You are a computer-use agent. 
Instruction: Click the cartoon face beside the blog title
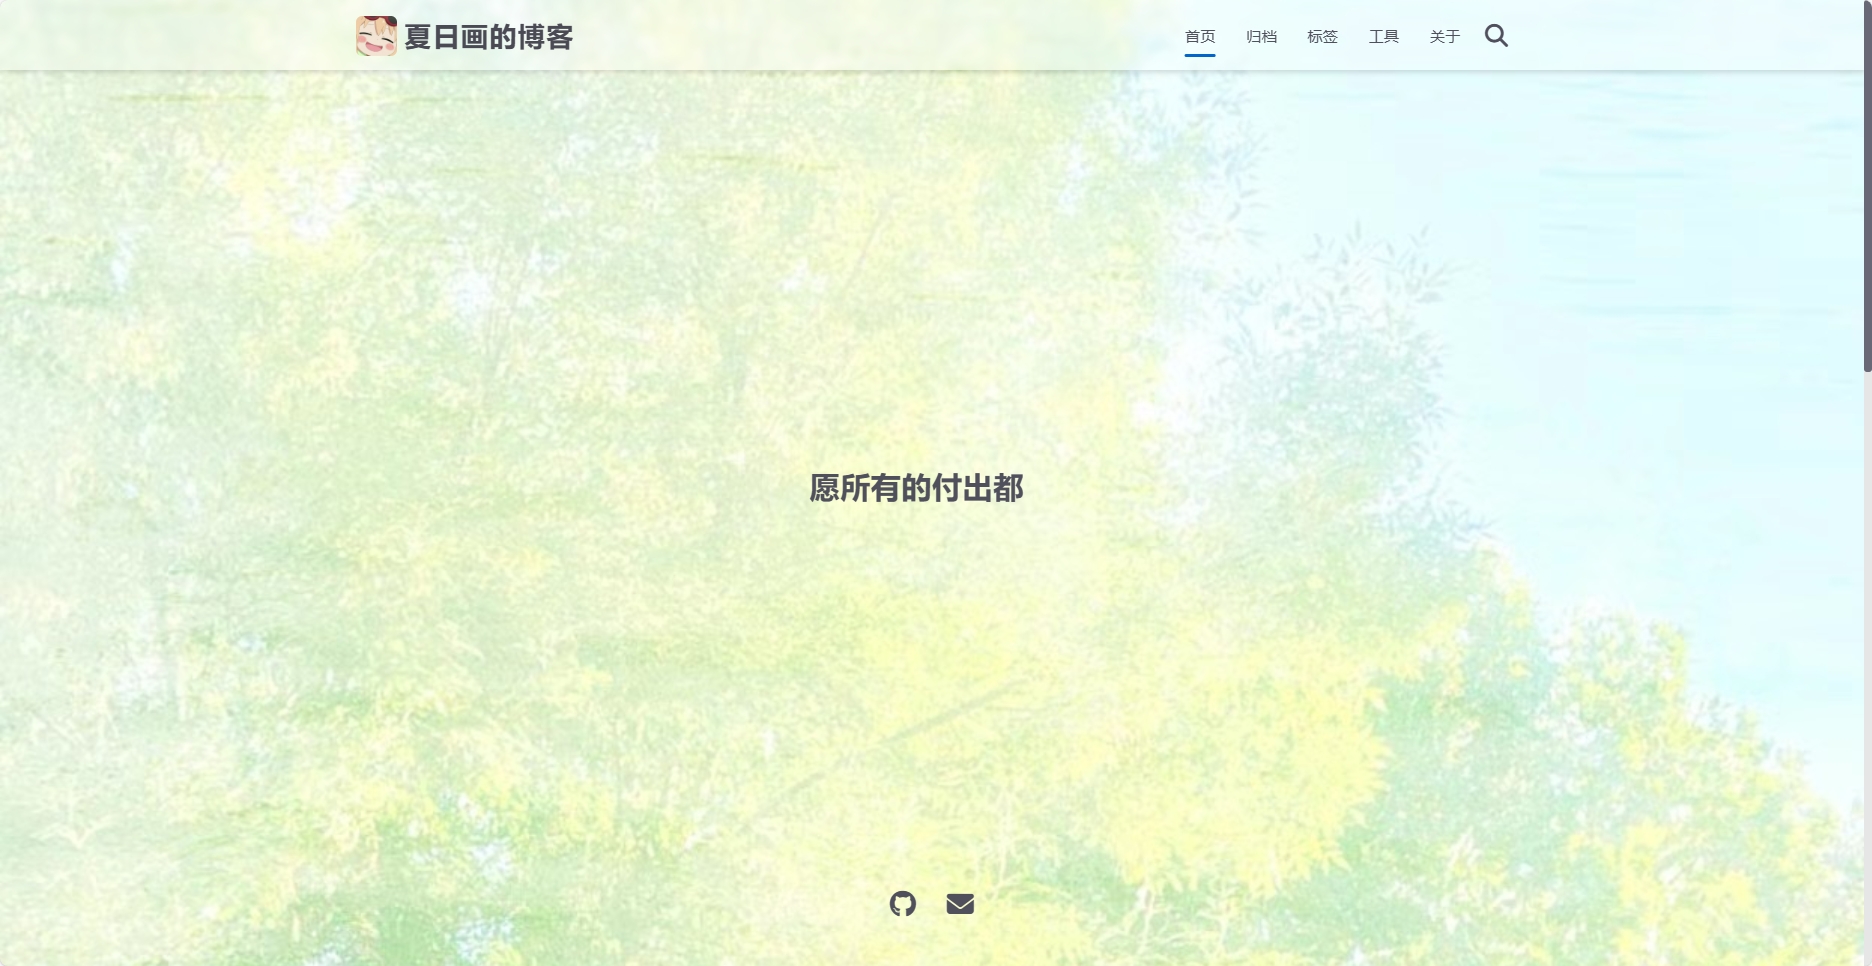(x=376, y=36)
